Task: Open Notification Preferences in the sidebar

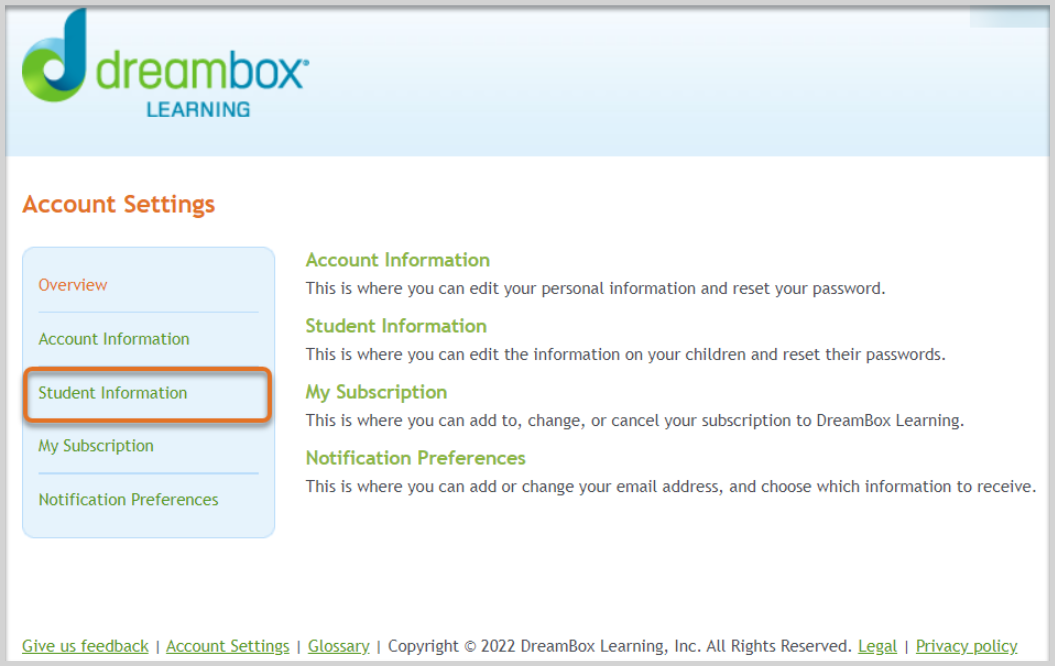Action: point(128,500)
